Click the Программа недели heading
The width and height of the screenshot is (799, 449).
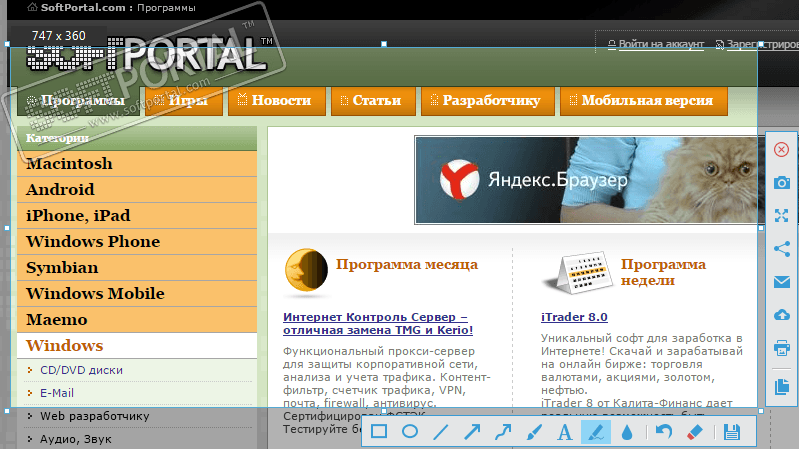[663, 272]
